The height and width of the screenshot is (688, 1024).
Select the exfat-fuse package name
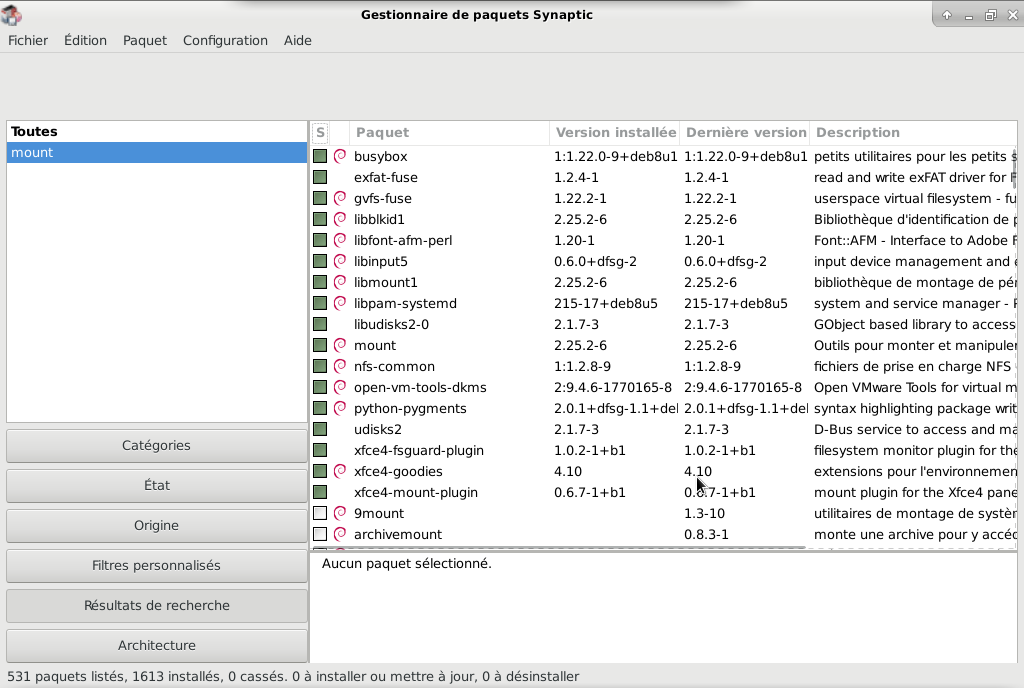click(385, 177)
